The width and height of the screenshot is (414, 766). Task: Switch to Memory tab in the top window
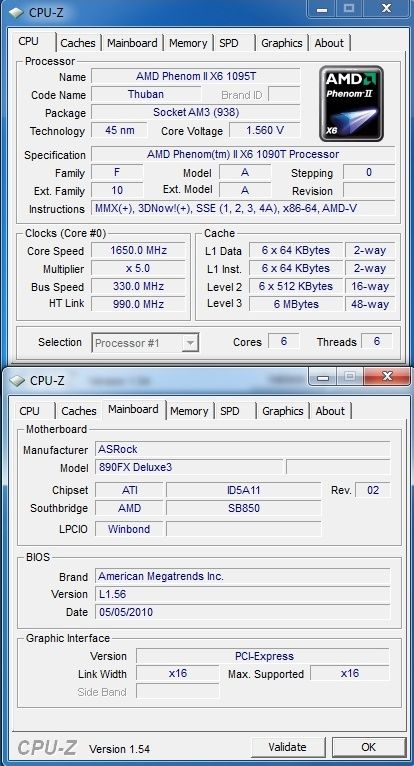[188, 43]
